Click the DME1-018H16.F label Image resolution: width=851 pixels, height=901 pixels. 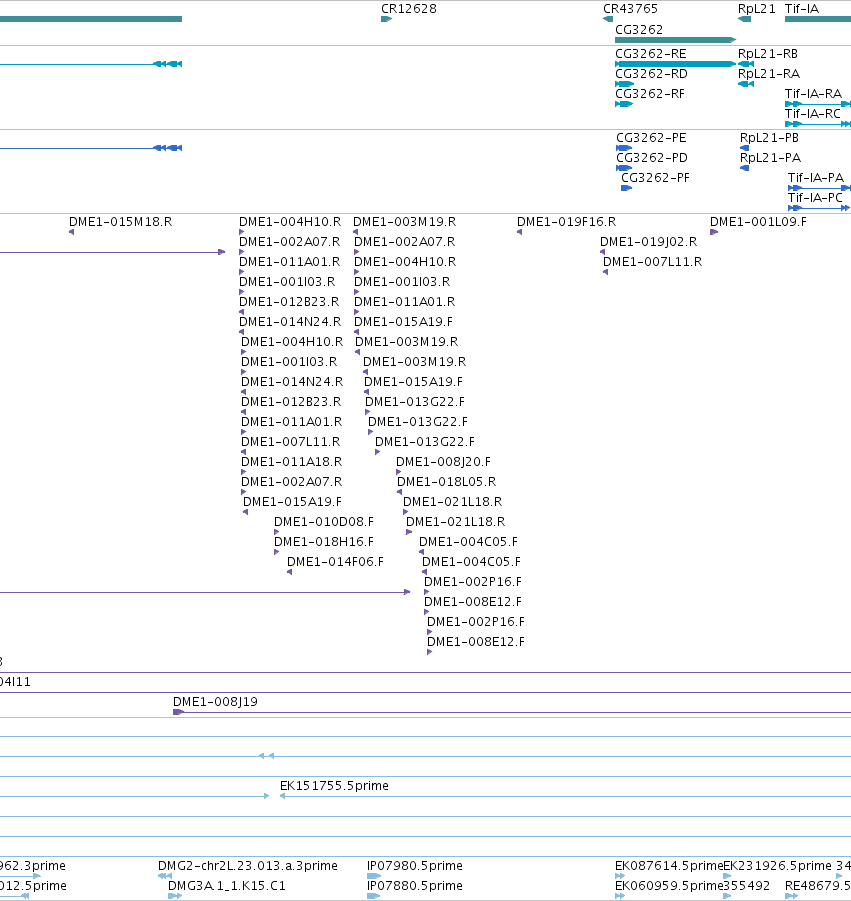tap(324, 542)
